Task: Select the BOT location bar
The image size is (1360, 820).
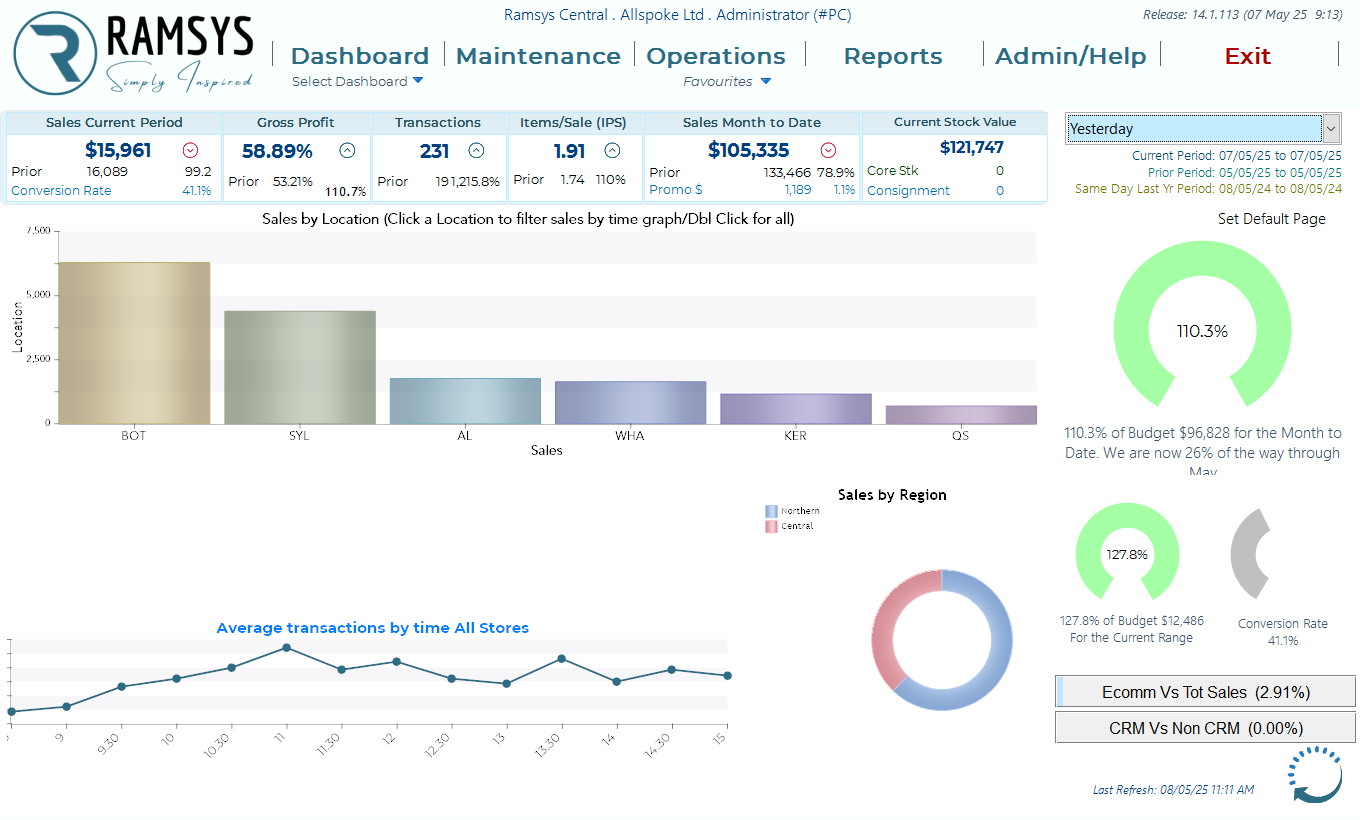Action: pyautogui.click(x=134, y=343)
